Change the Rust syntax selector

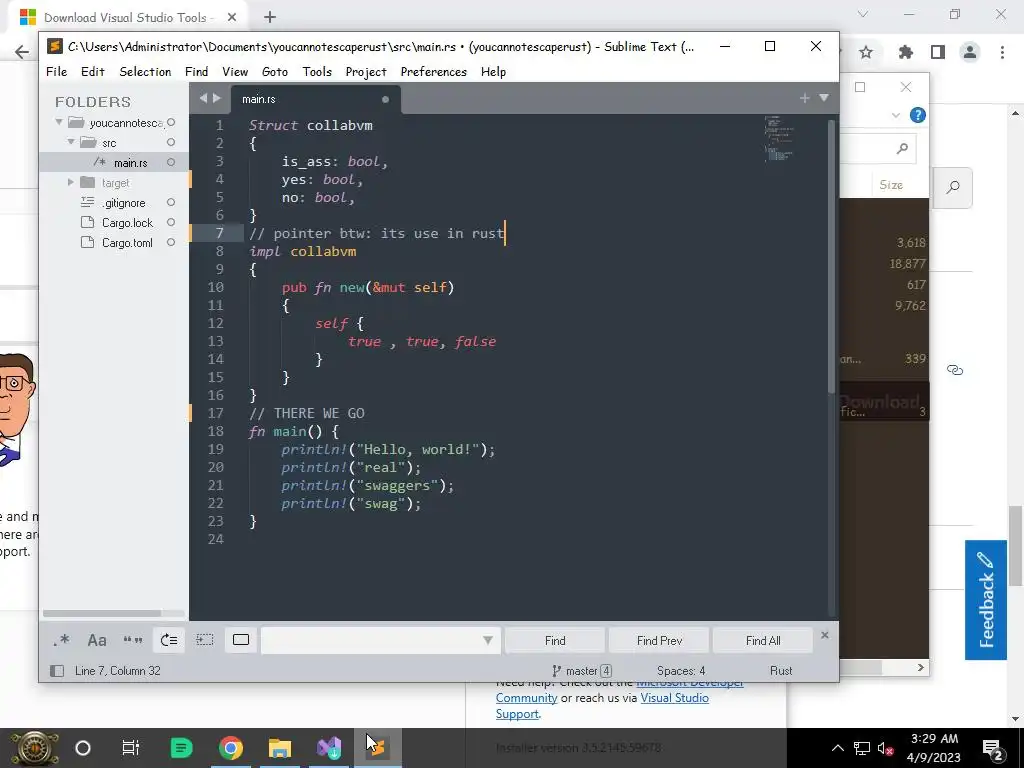(x=780, y=671)
